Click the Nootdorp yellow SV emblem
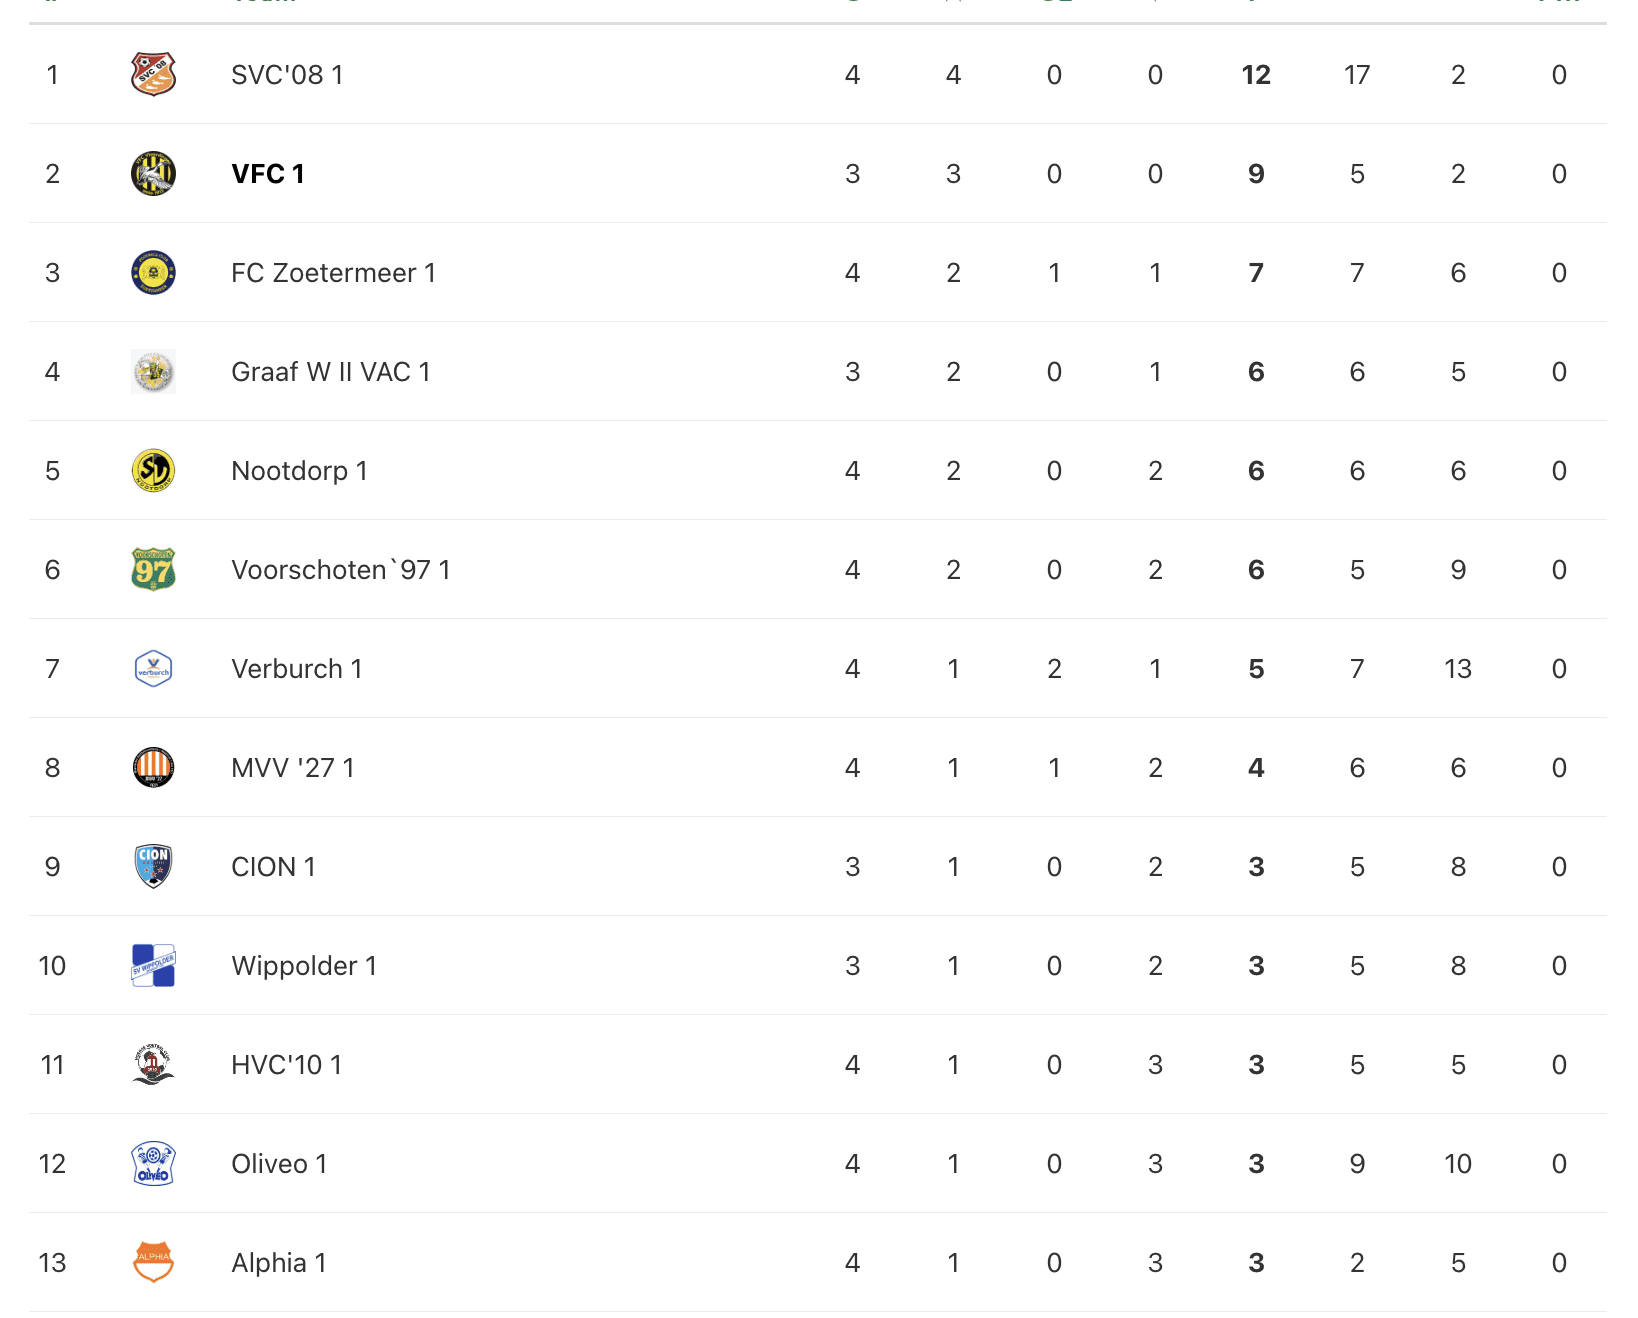 pyautogui.click(x=153, y=470)
